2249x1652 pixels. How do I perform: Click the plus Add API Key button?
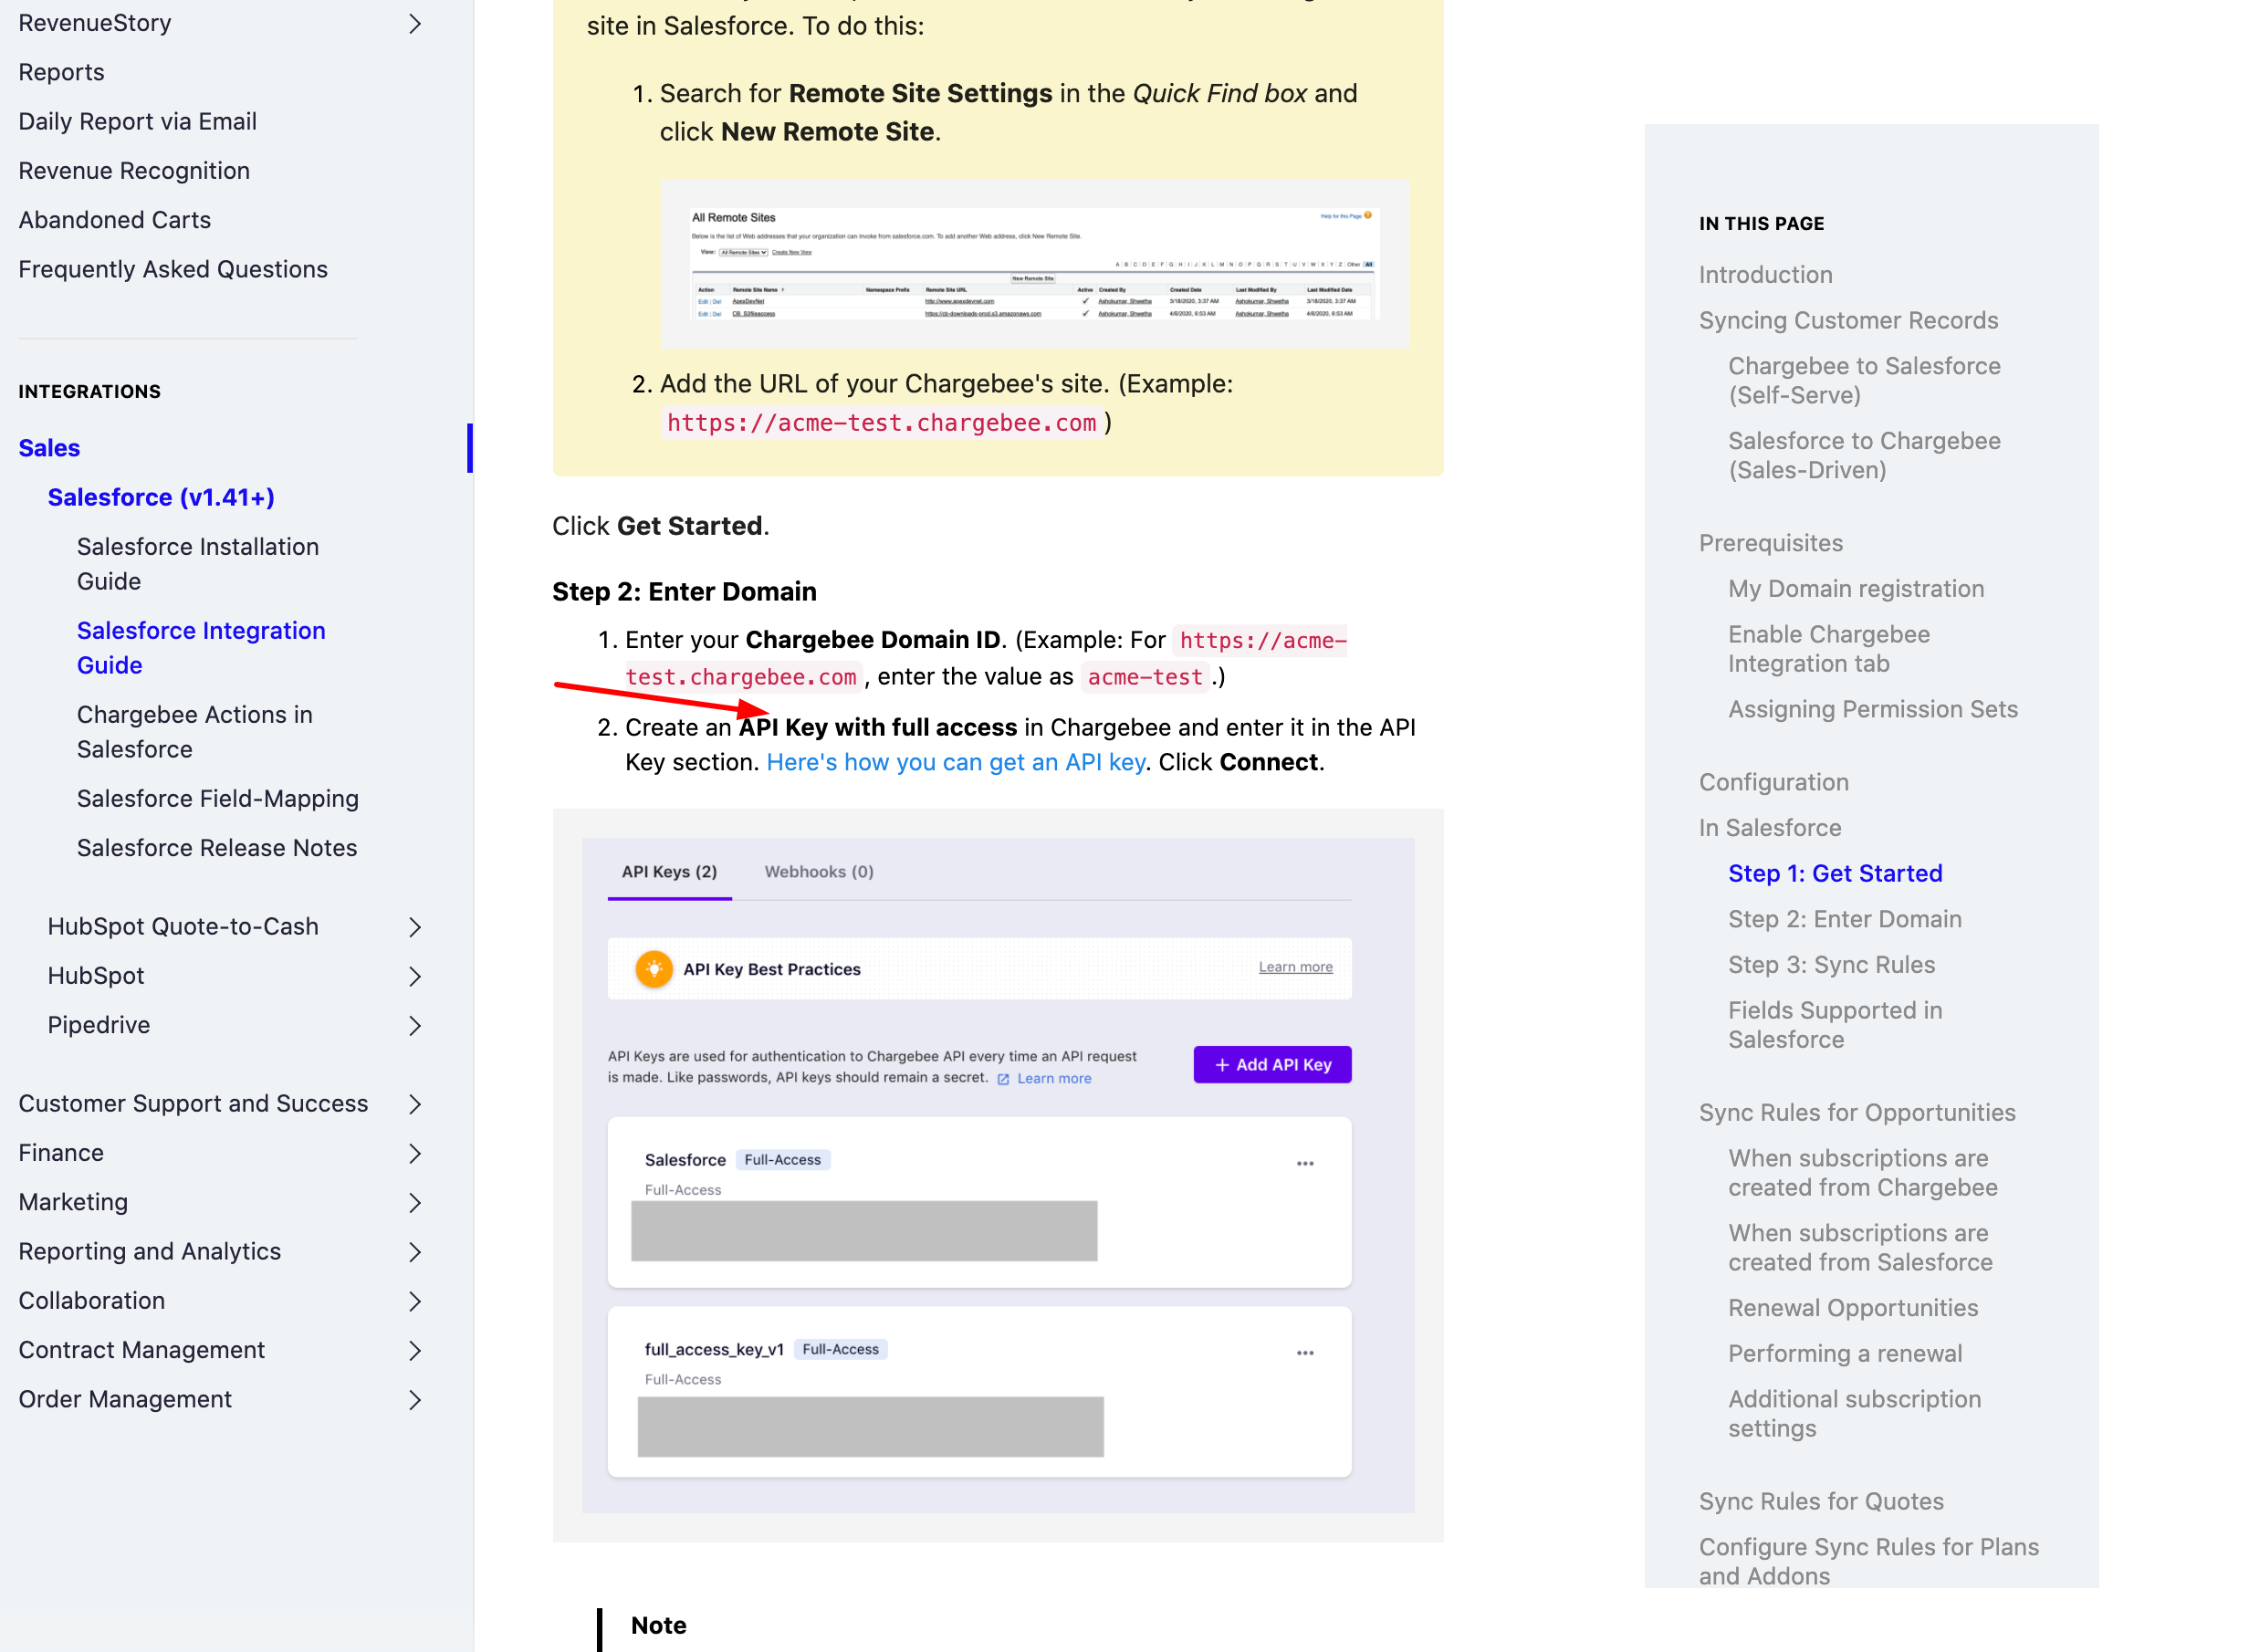coord(1272,1065)
